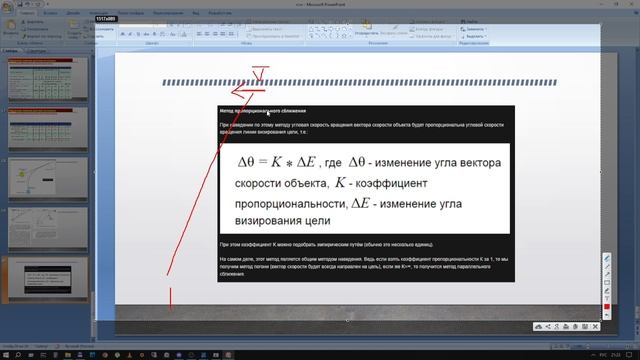The width and height of the screenshot is (640, 360).
Task: Search similar images on Google
Action: pyautogui.click(x=557, y=327)
